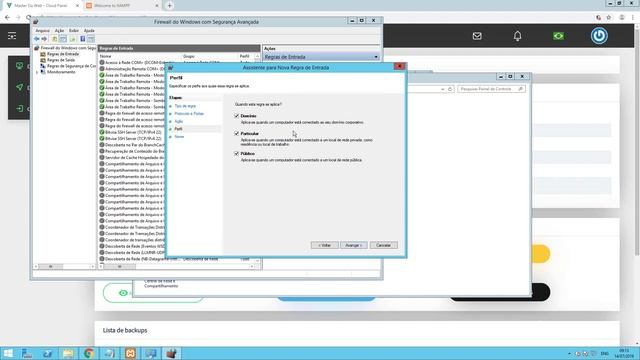Sort rules by the Perfil column header
The image size is (640, 360).
[246, 56]
